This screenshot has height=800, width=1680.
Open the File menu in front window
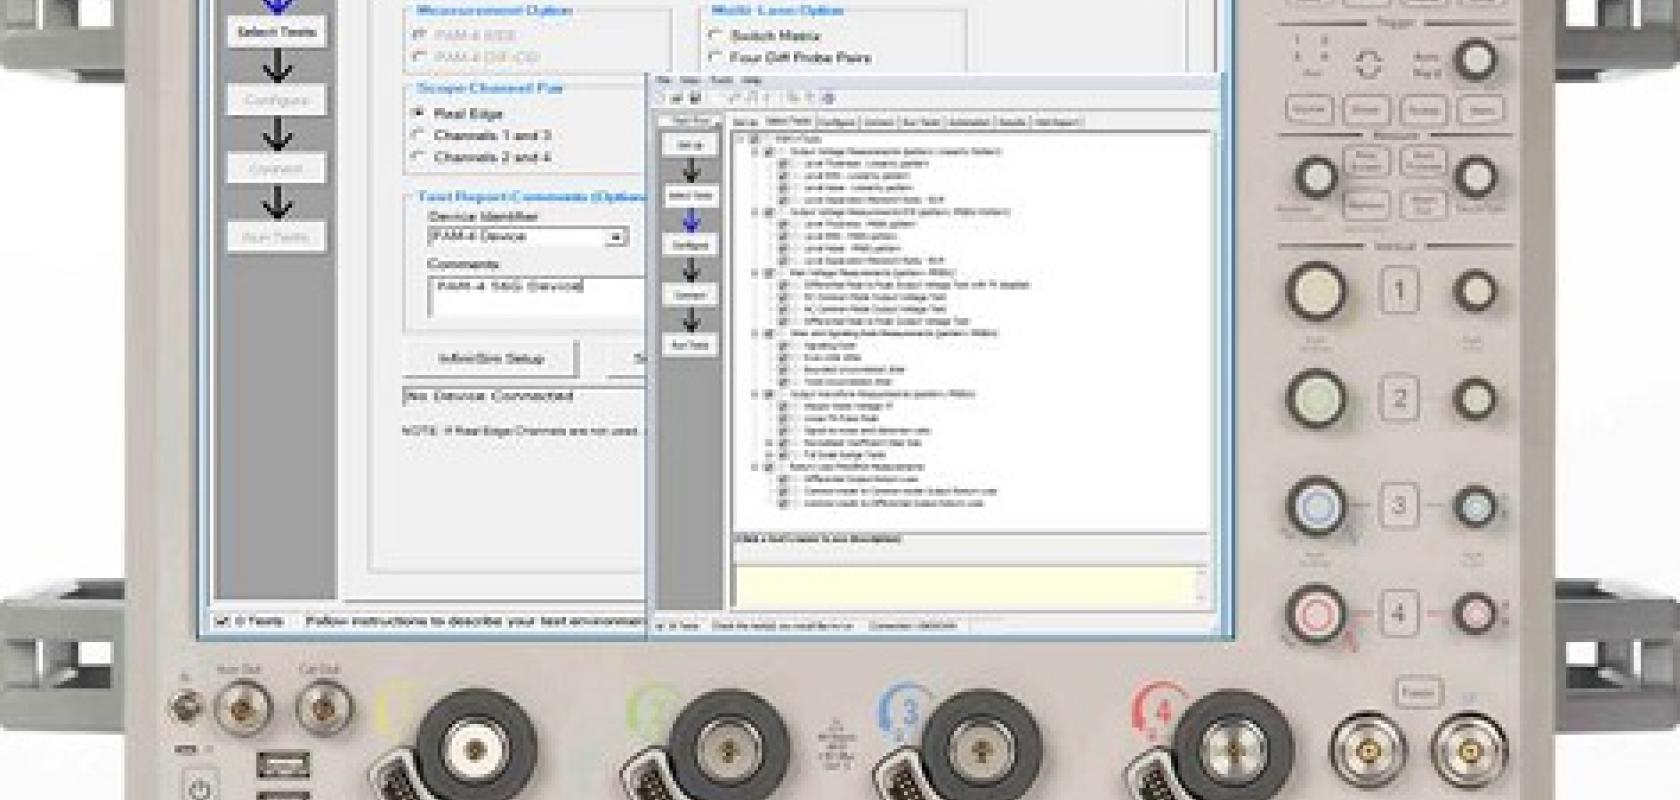point(663,80)
